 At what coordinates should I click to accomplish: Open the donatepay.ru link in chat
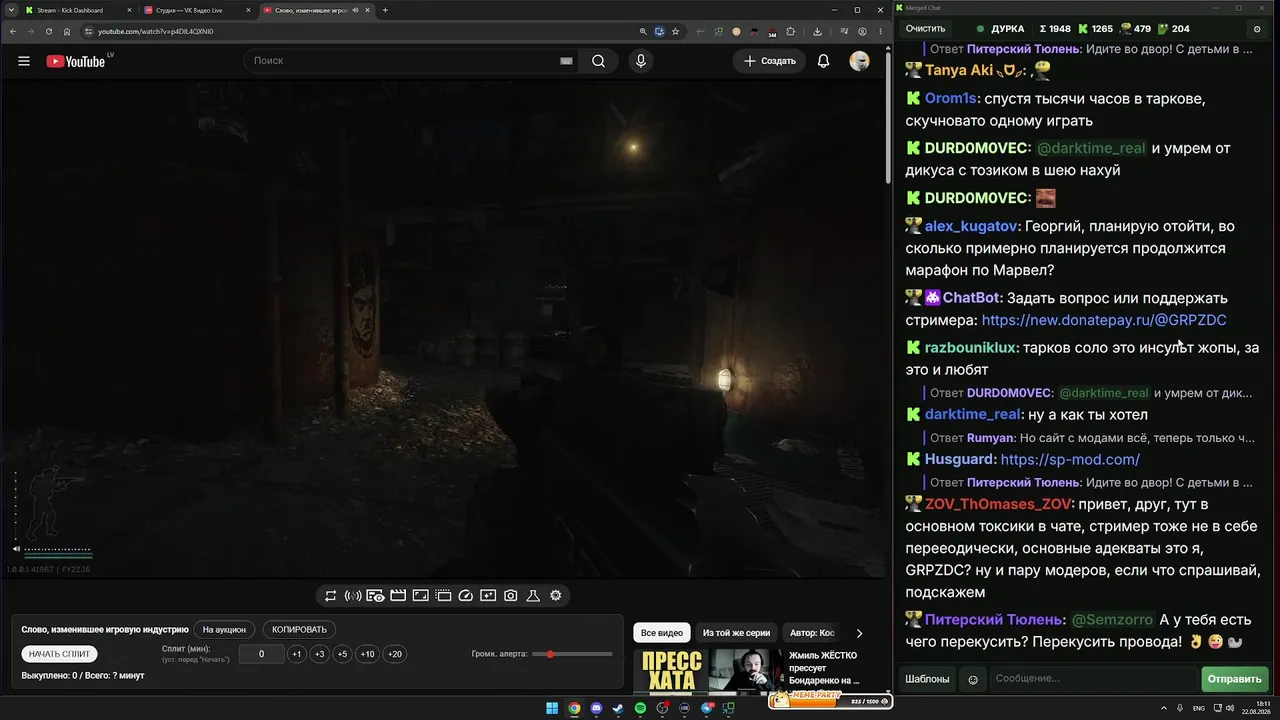(1104, 321)
